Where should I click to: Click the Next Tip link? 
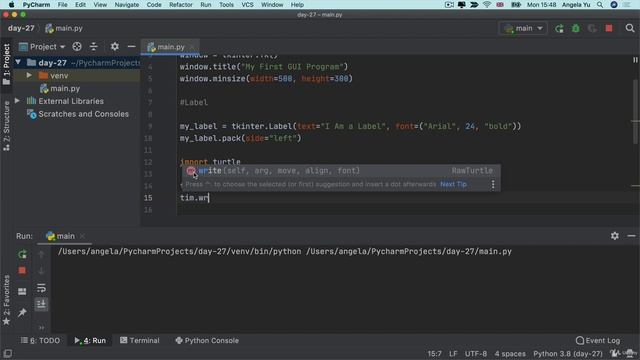click(453, 184)
